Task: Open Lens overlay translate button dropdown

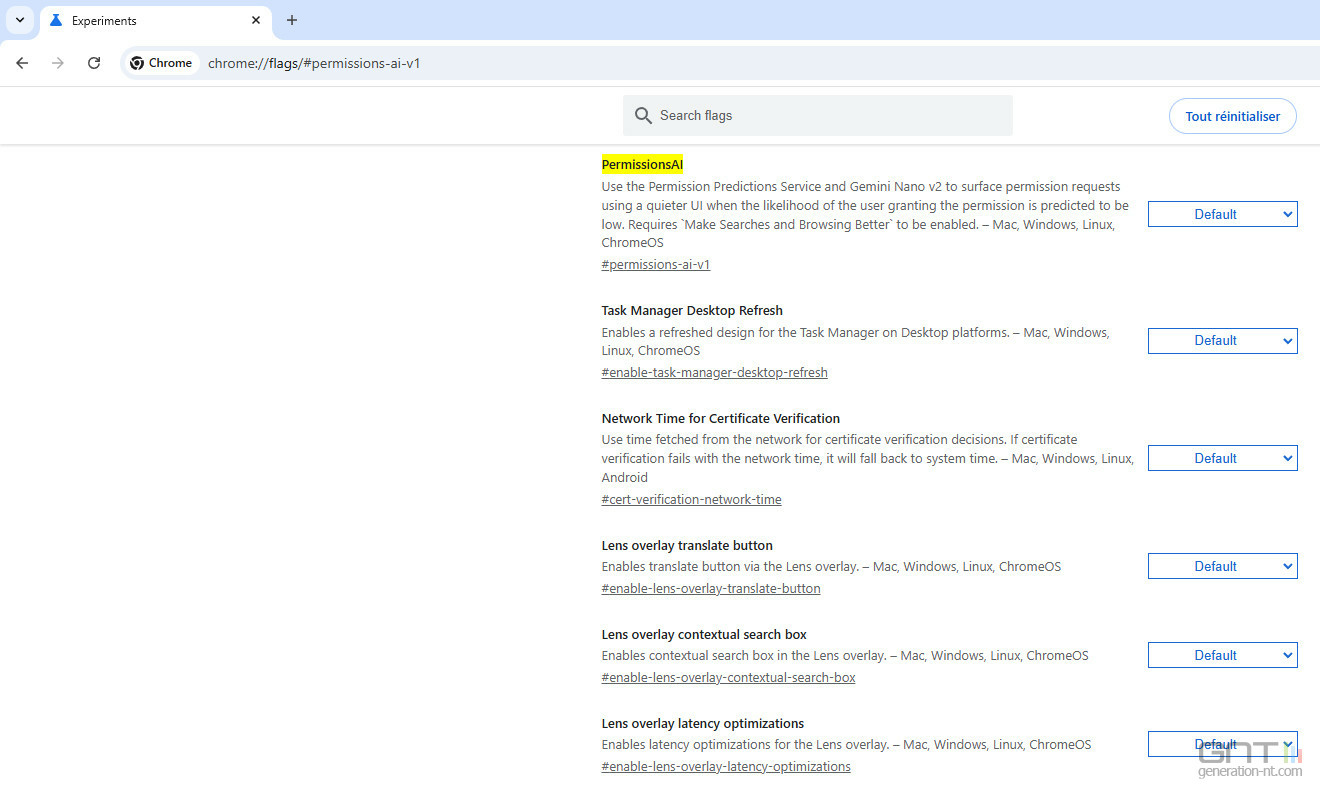Action: tap(1222, 566)
